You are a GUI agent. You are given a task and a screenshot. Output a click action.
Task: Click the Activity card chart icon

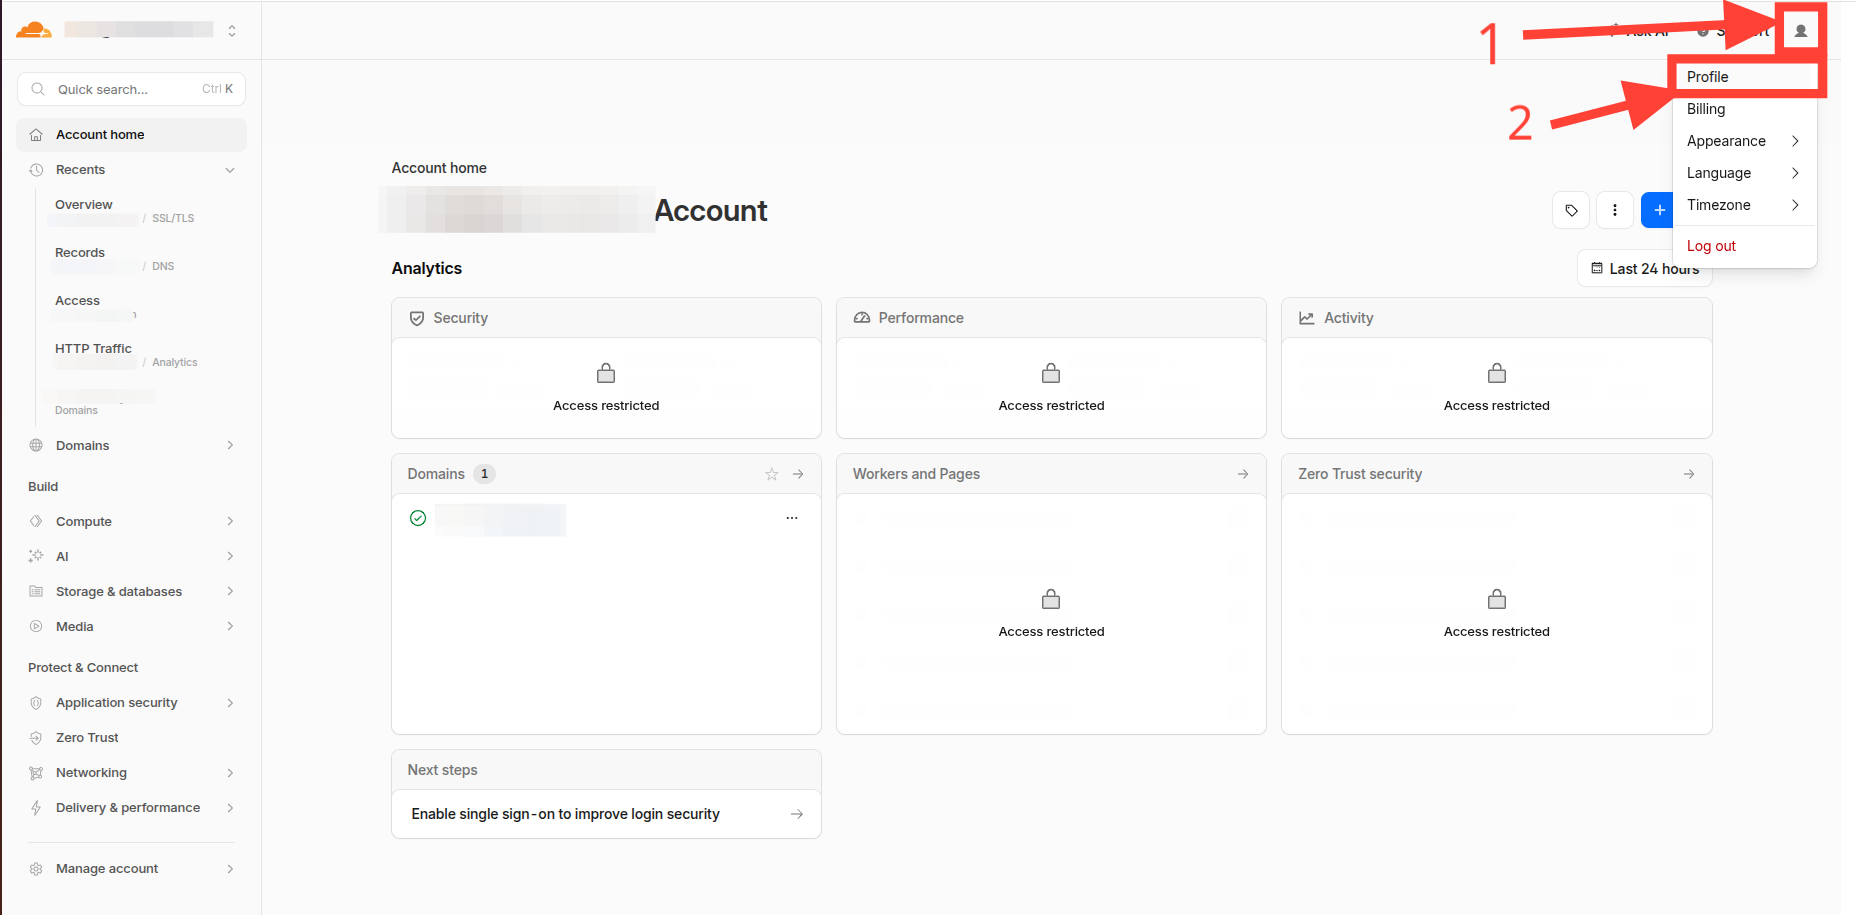(x=1307, y=318)
